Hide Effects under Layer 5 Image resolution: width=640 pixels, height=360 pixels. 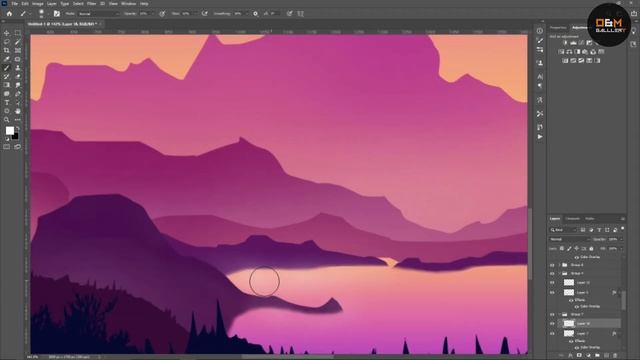[x=571, y=300]
